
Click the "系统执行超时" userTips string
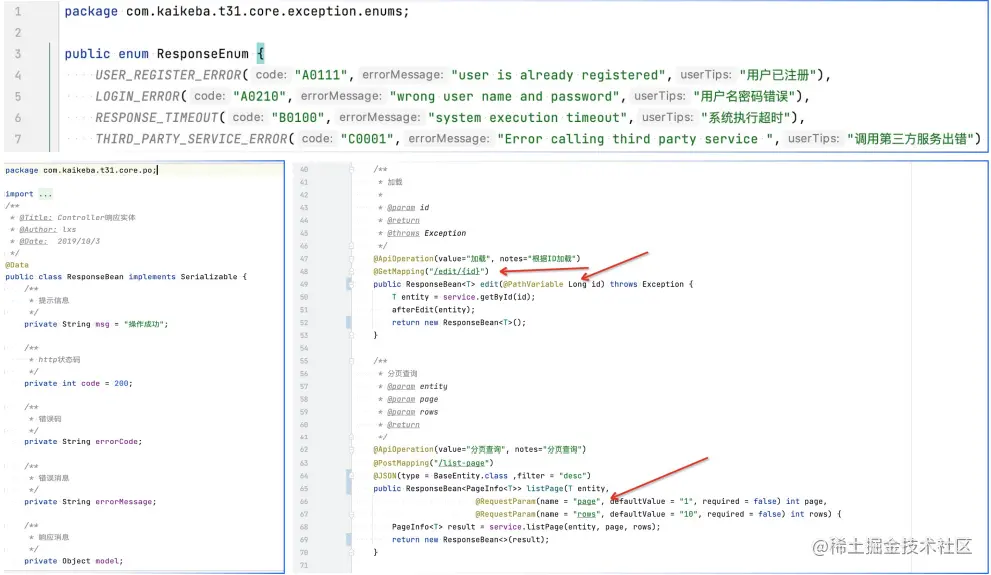tap(746, 118)
